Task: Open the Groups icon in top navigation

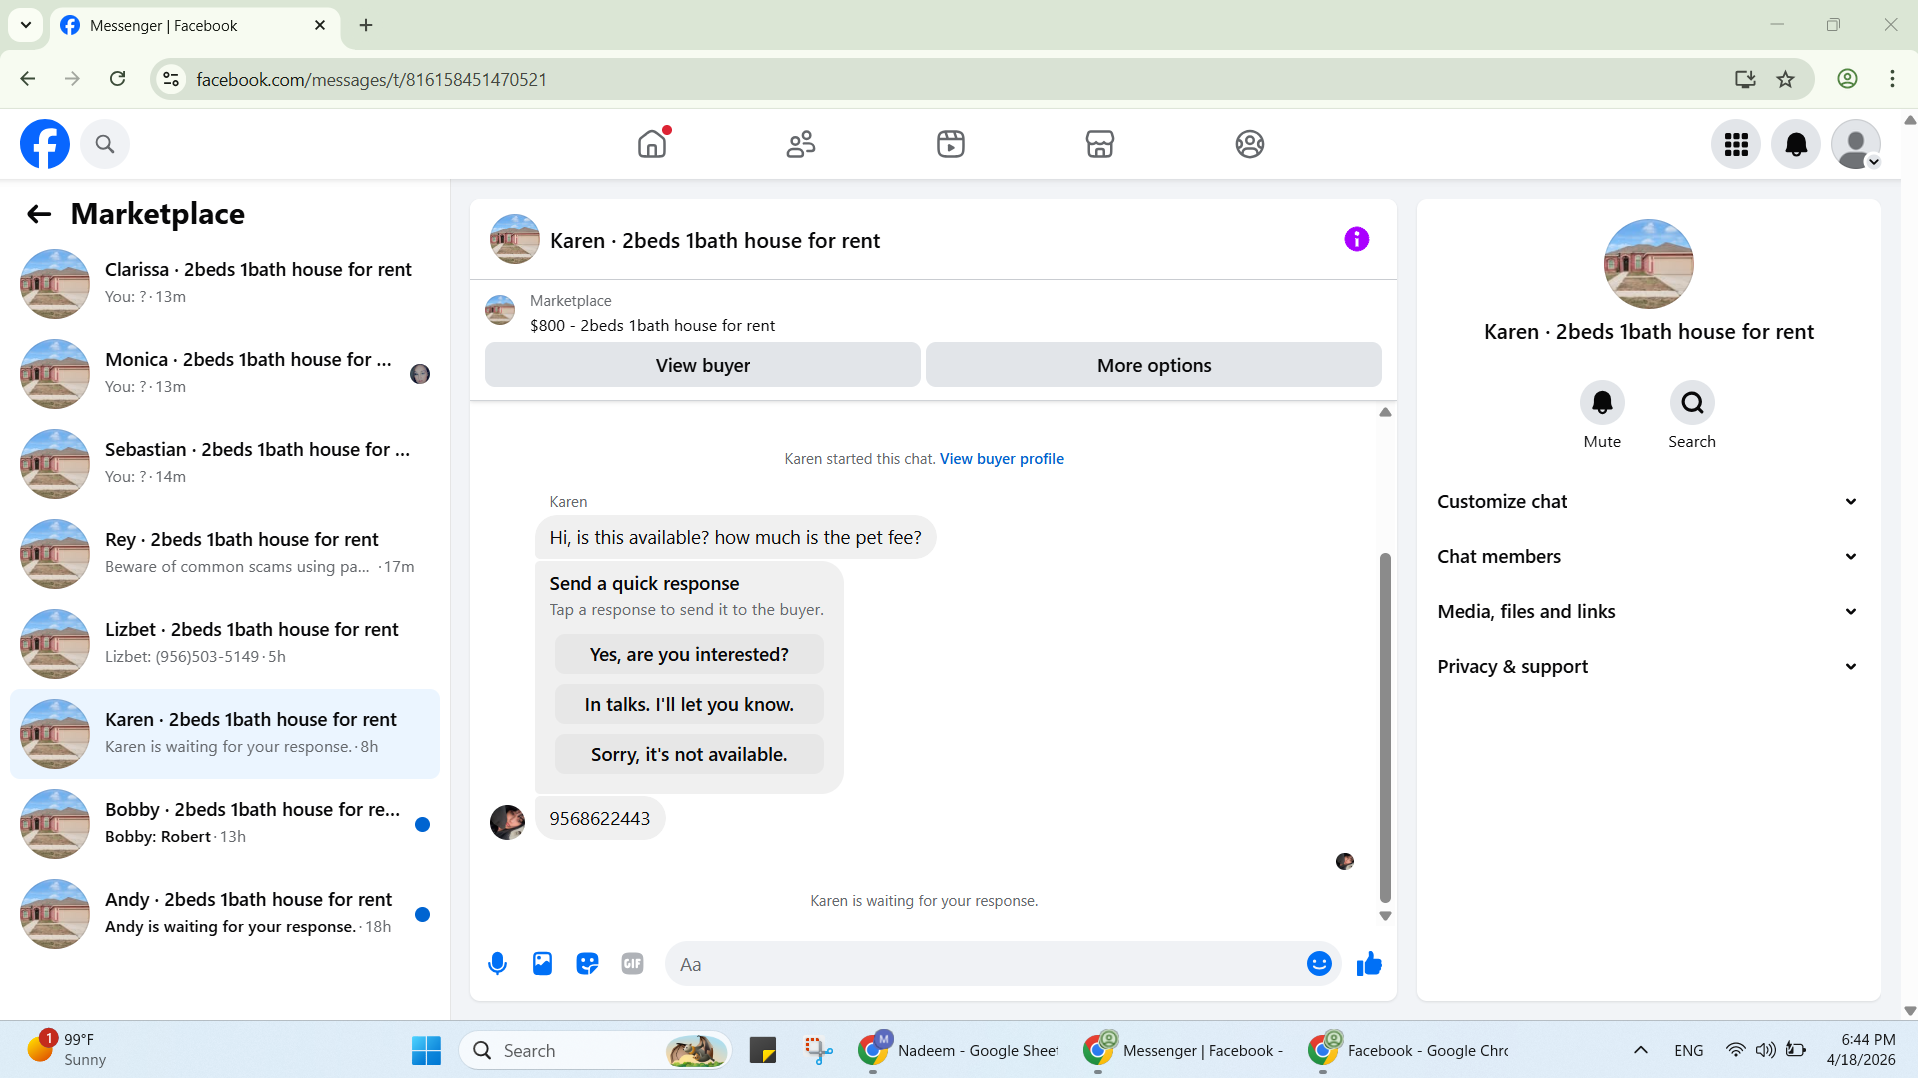Action: click(x=1250, y=144)
